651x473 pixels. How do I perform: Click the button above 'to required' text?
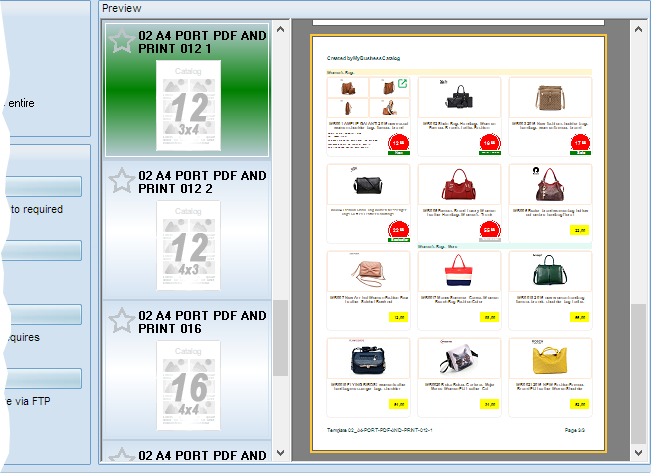pos(44,186)
